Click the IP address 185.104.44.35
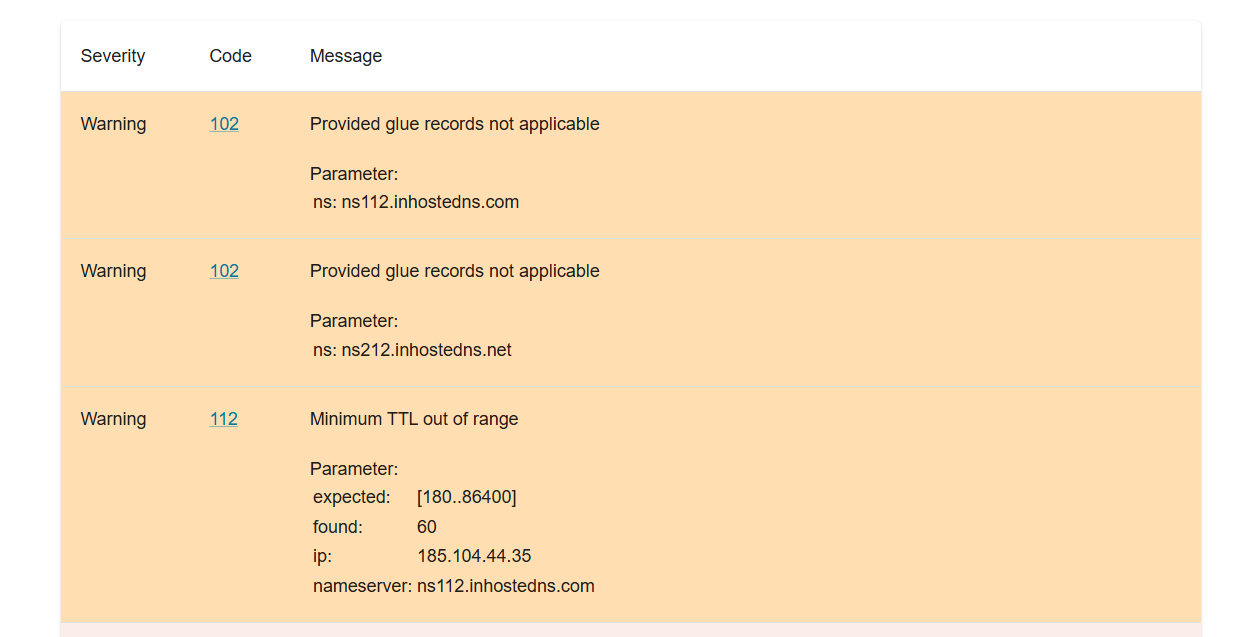This screenshot has height=637, width=1235. pos(474,556)
